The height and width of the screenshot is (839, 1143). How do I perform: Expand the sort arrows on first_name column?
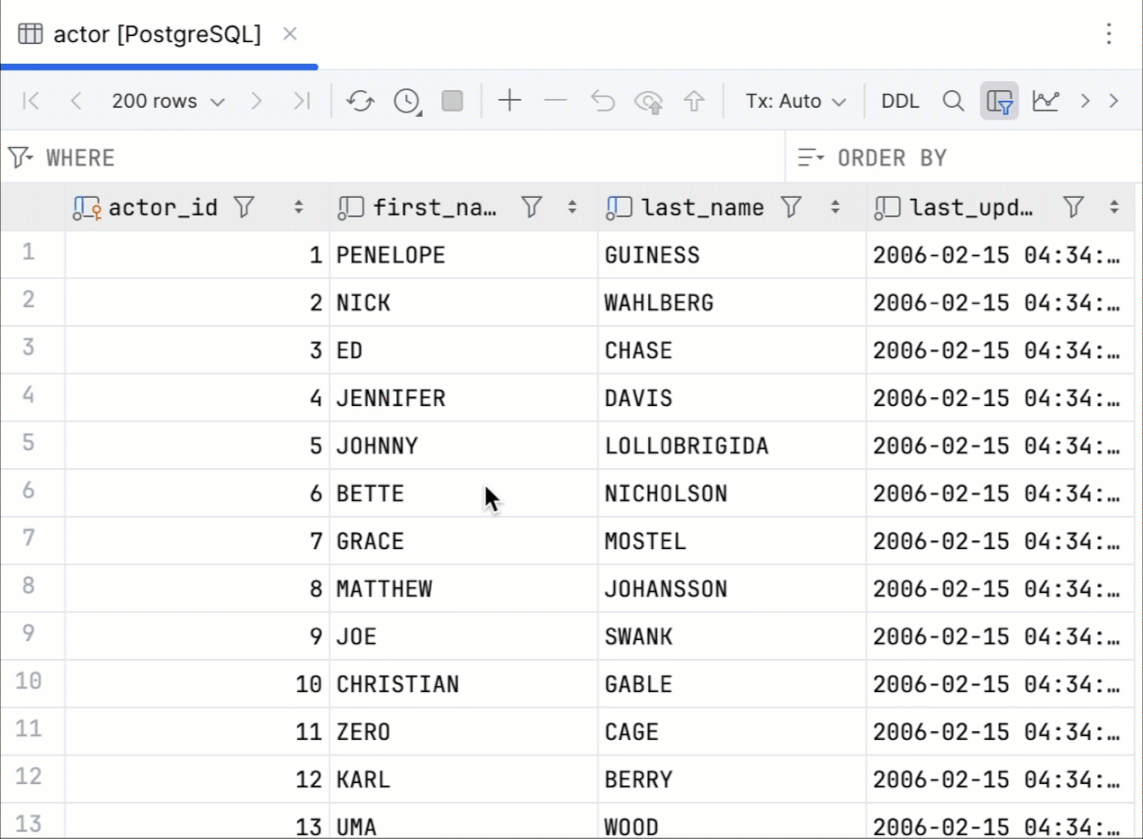[572, 207]
